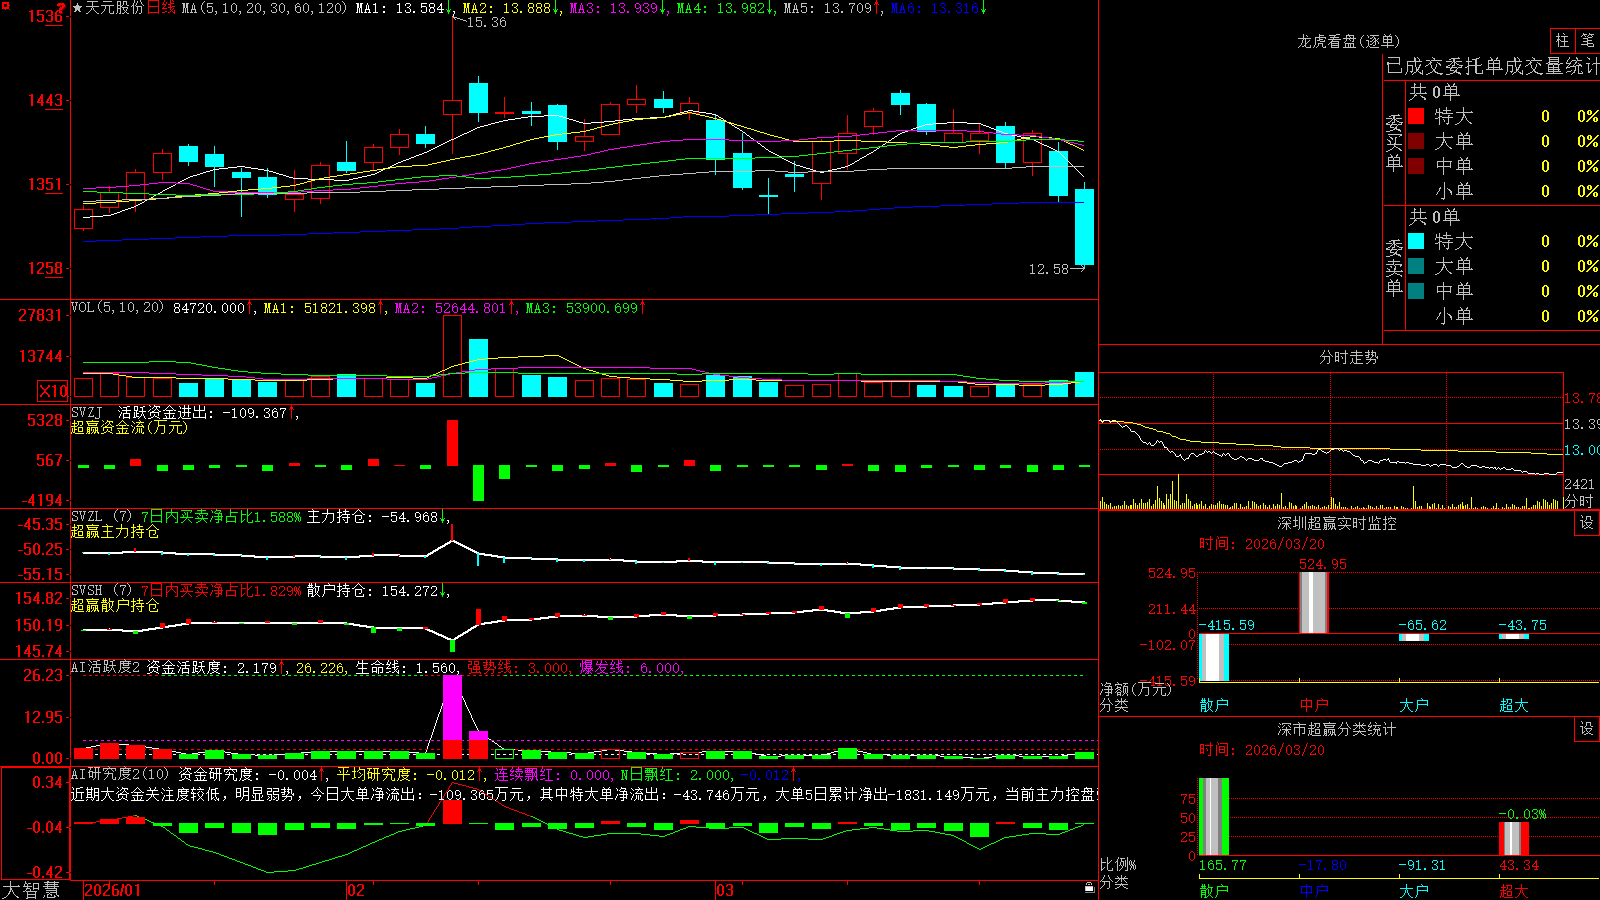Click the 03 month marker on the time axis
Viewport: 1600px width, 900px height.
click(x=725, y=890)
